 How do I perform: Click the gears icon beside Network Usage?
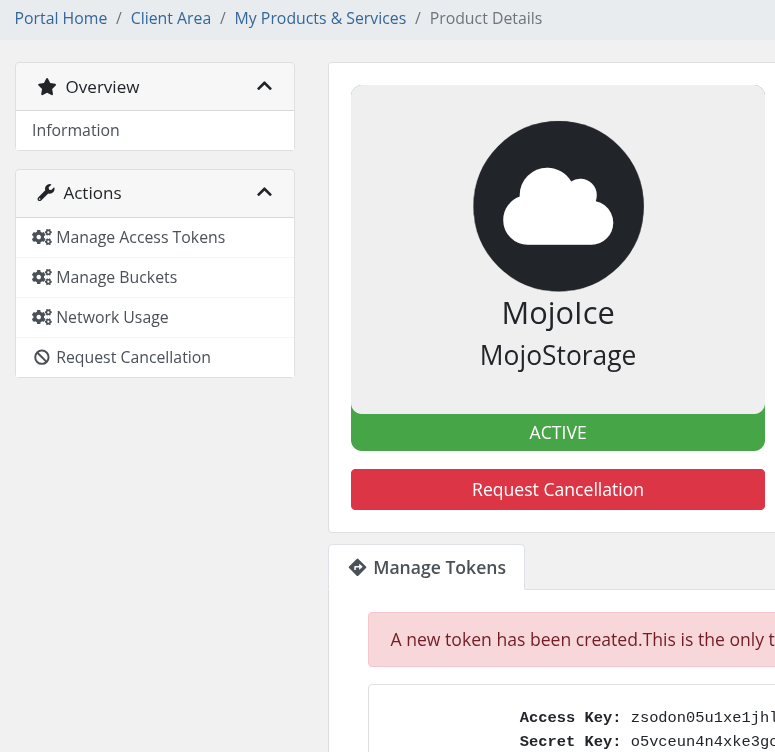pyautogui.click(x=42, y=317)
